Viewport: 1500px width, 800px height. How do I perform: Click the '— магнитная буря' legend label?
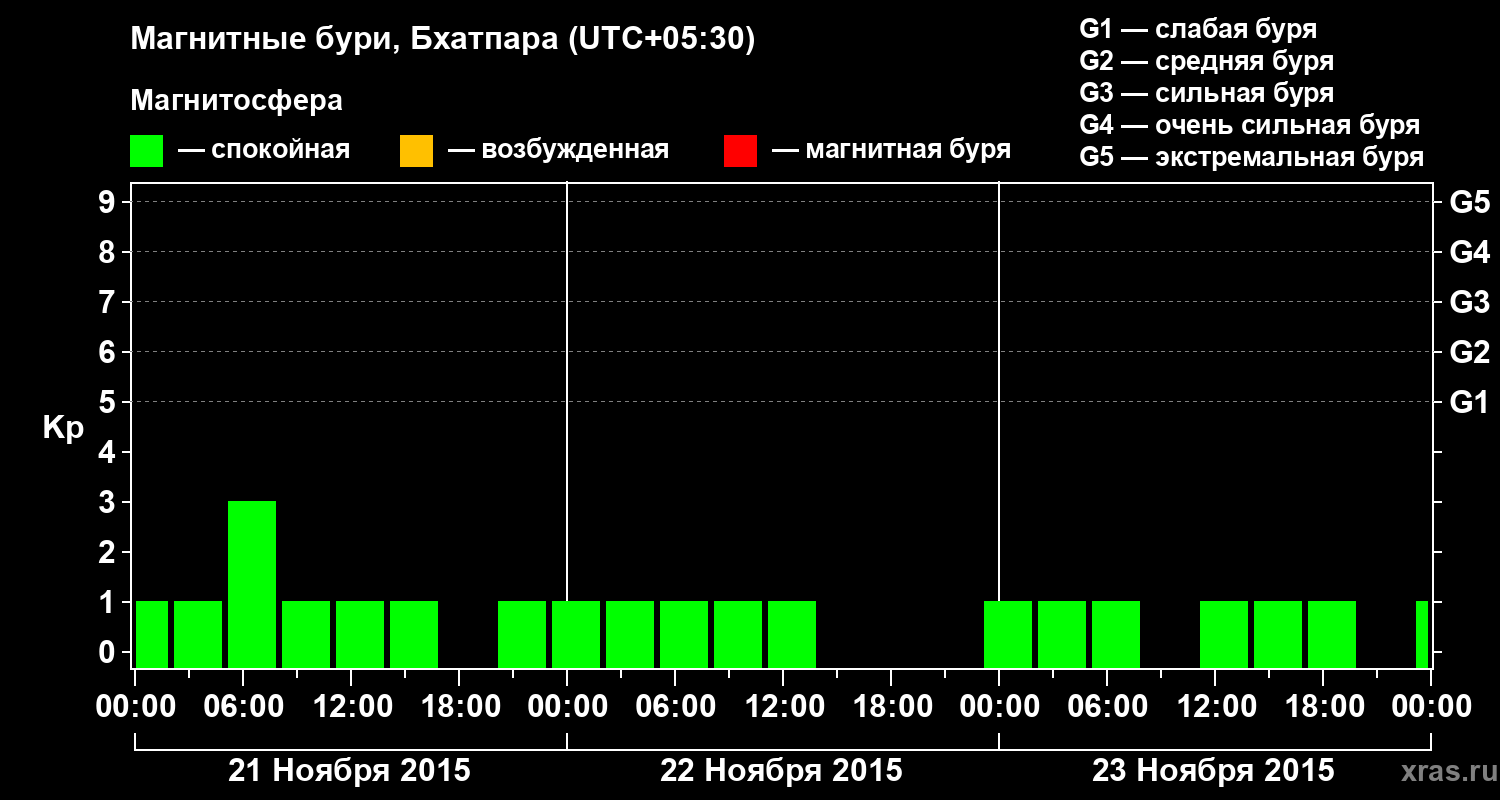[x=891, y=151]
